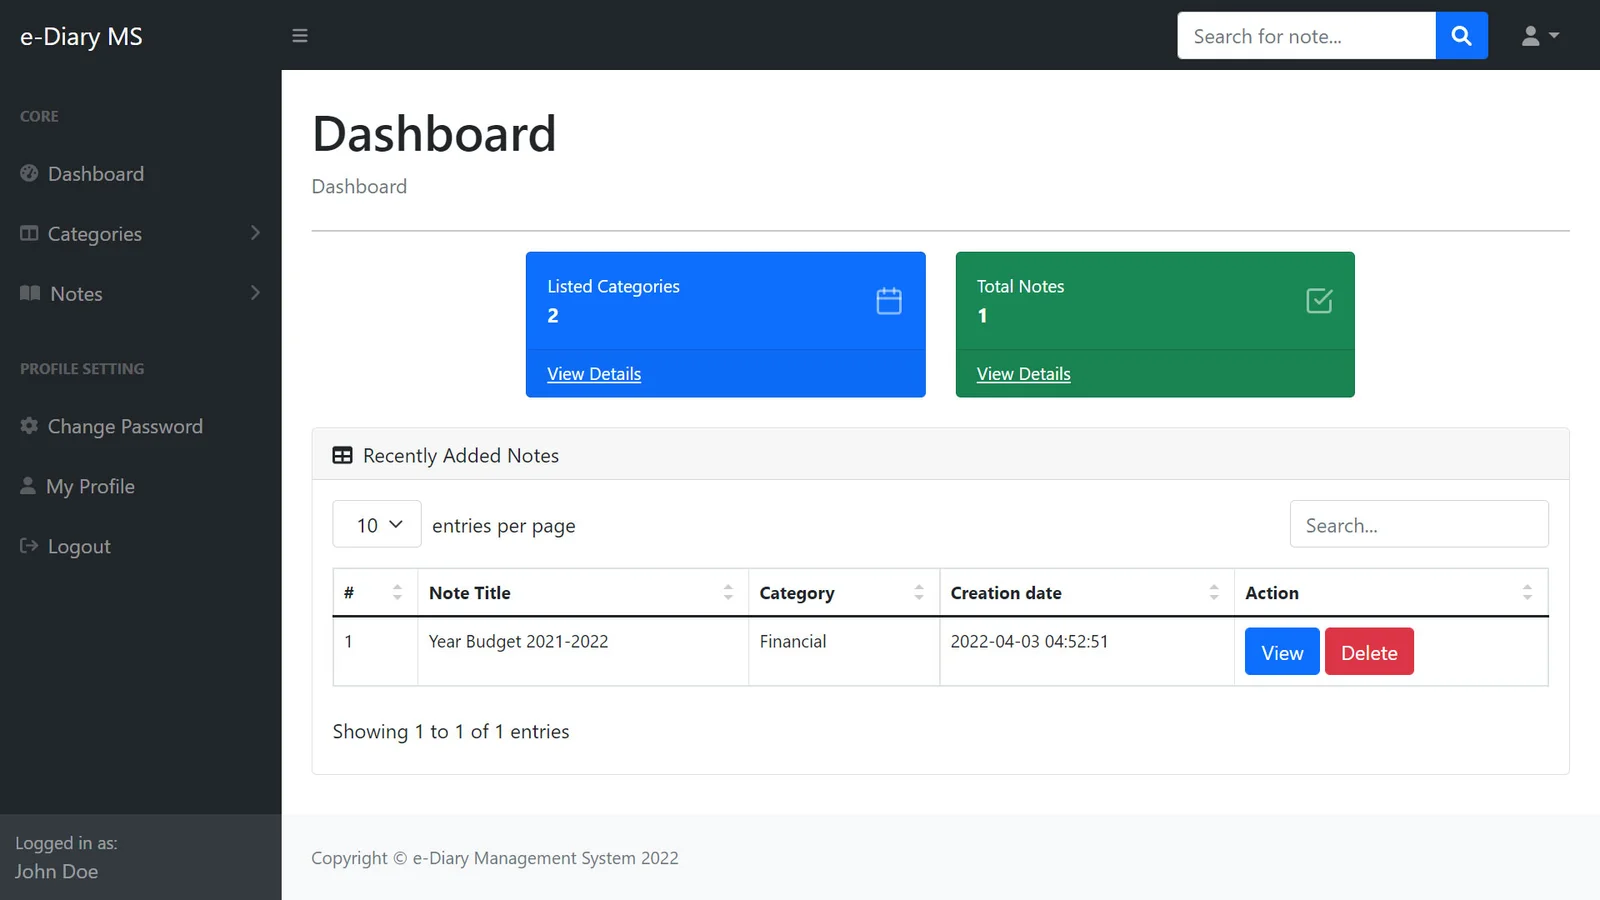Click the e-Diary MS brand link
Screen dimensions: 1600x900
(81, 36)
